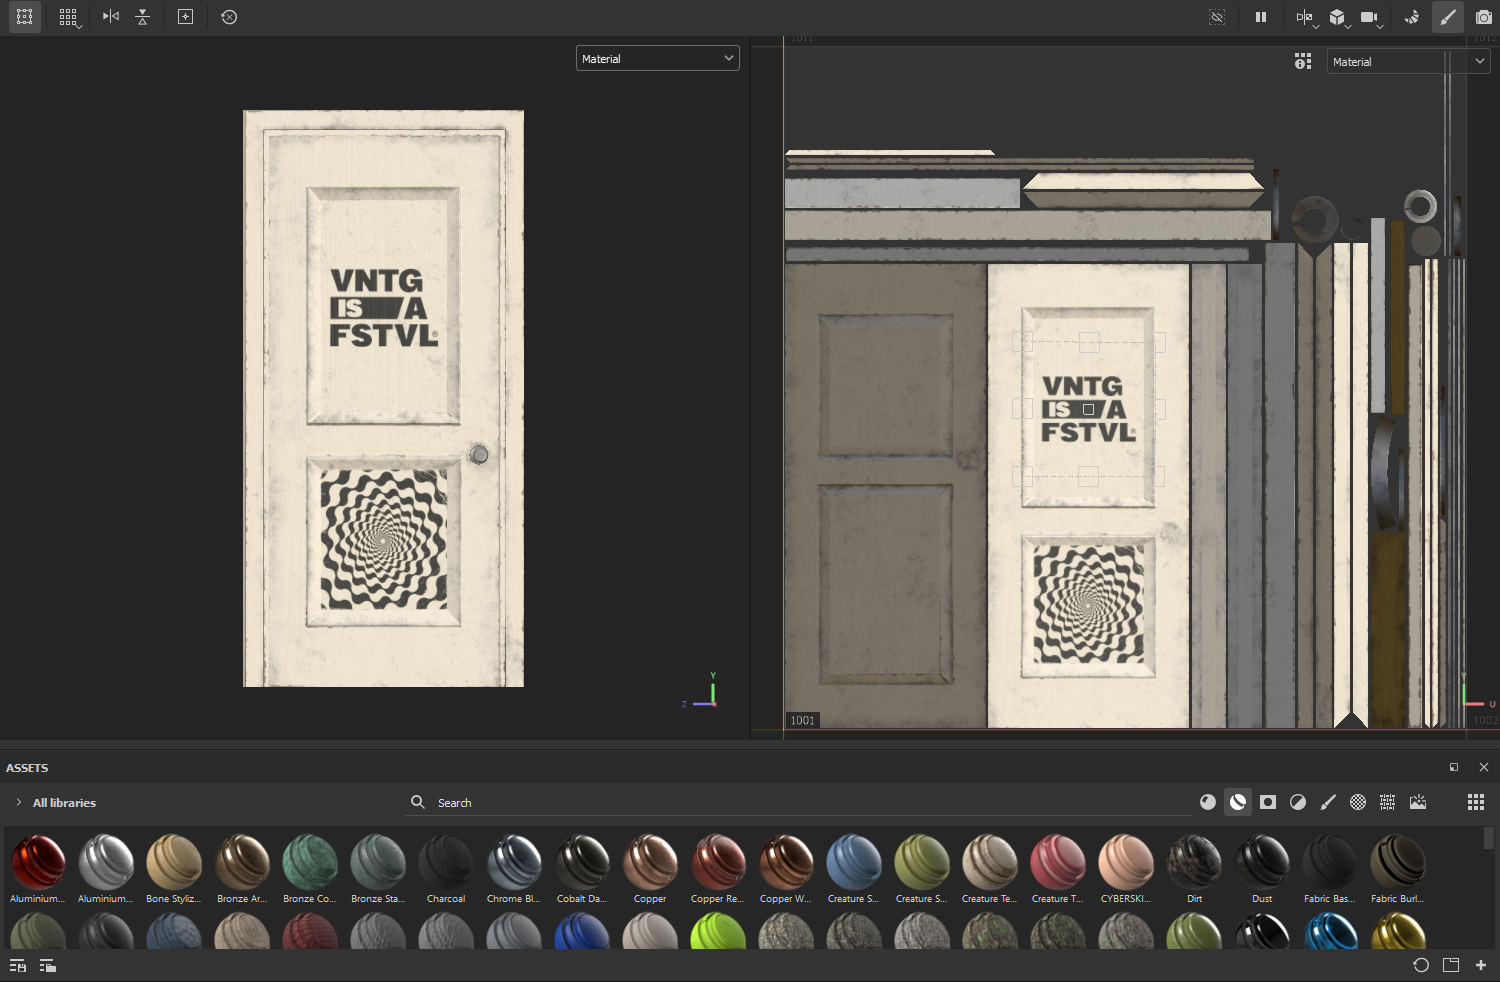This screenshot has width=1500, height=982.
Task: Center the projection with crosshair square icon
Action: point(185,17)
